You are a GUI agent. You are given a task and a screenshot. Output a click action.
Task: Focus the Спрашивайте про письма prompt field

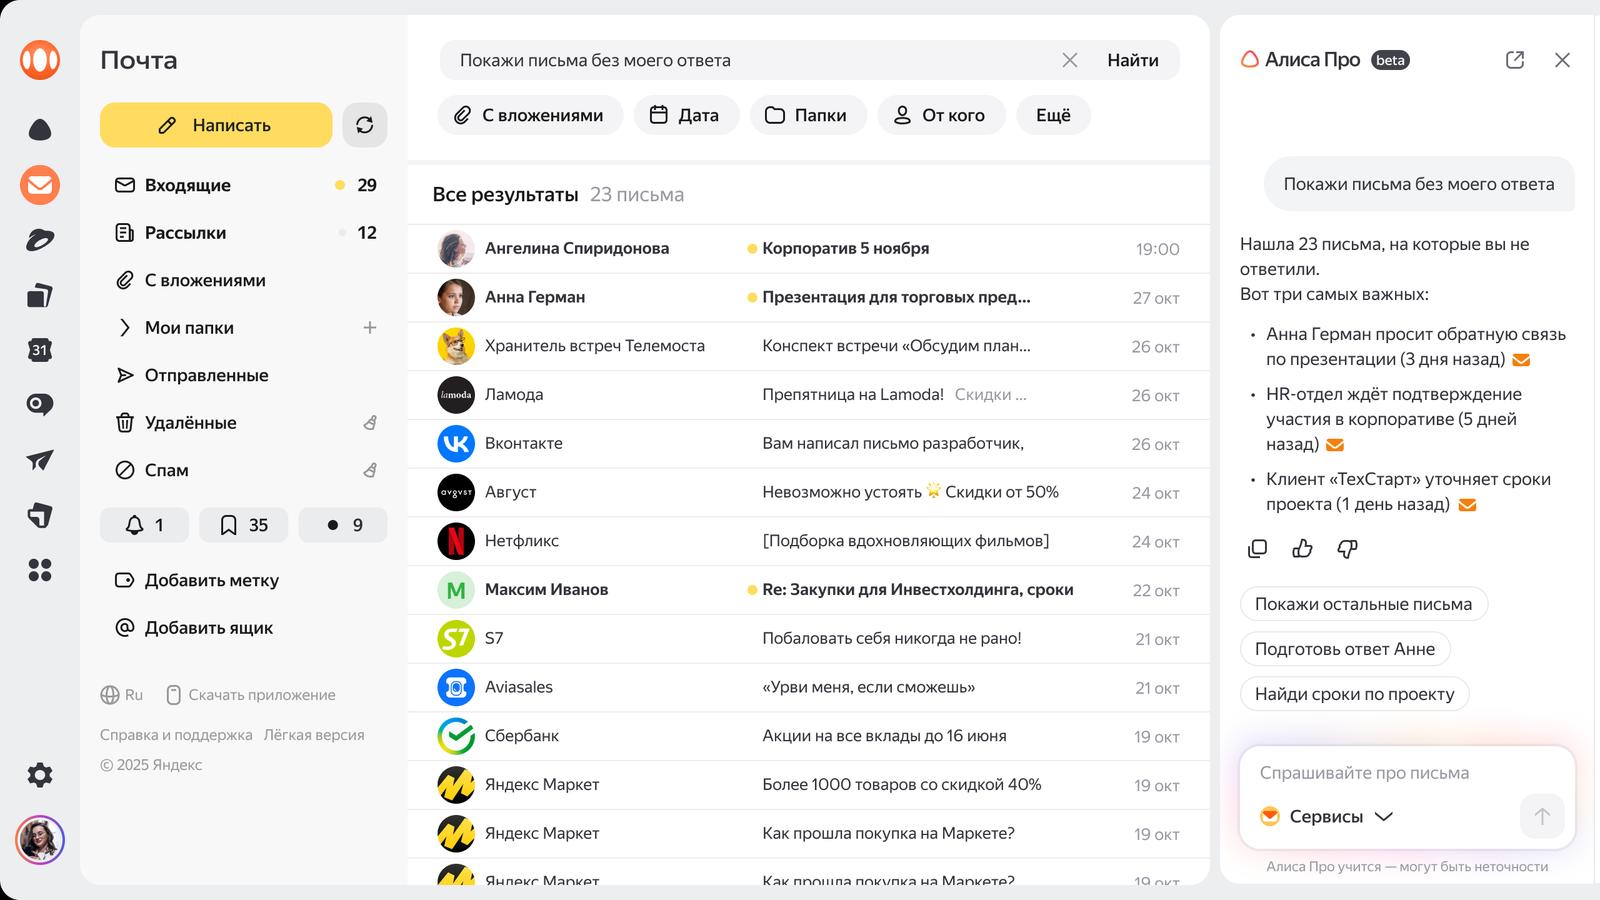click(x=1407, y=773)
